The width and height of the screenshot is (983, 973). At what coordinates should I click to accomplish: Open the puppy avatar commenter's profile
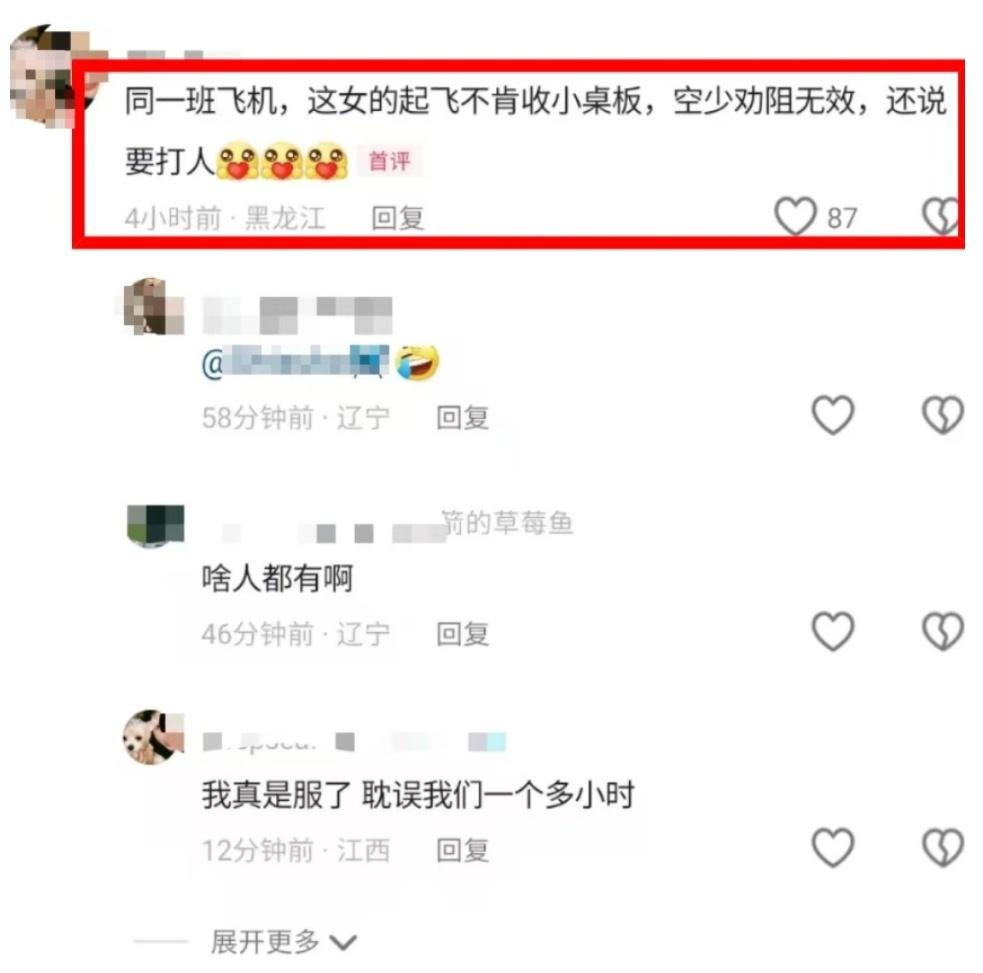[153, 737]
